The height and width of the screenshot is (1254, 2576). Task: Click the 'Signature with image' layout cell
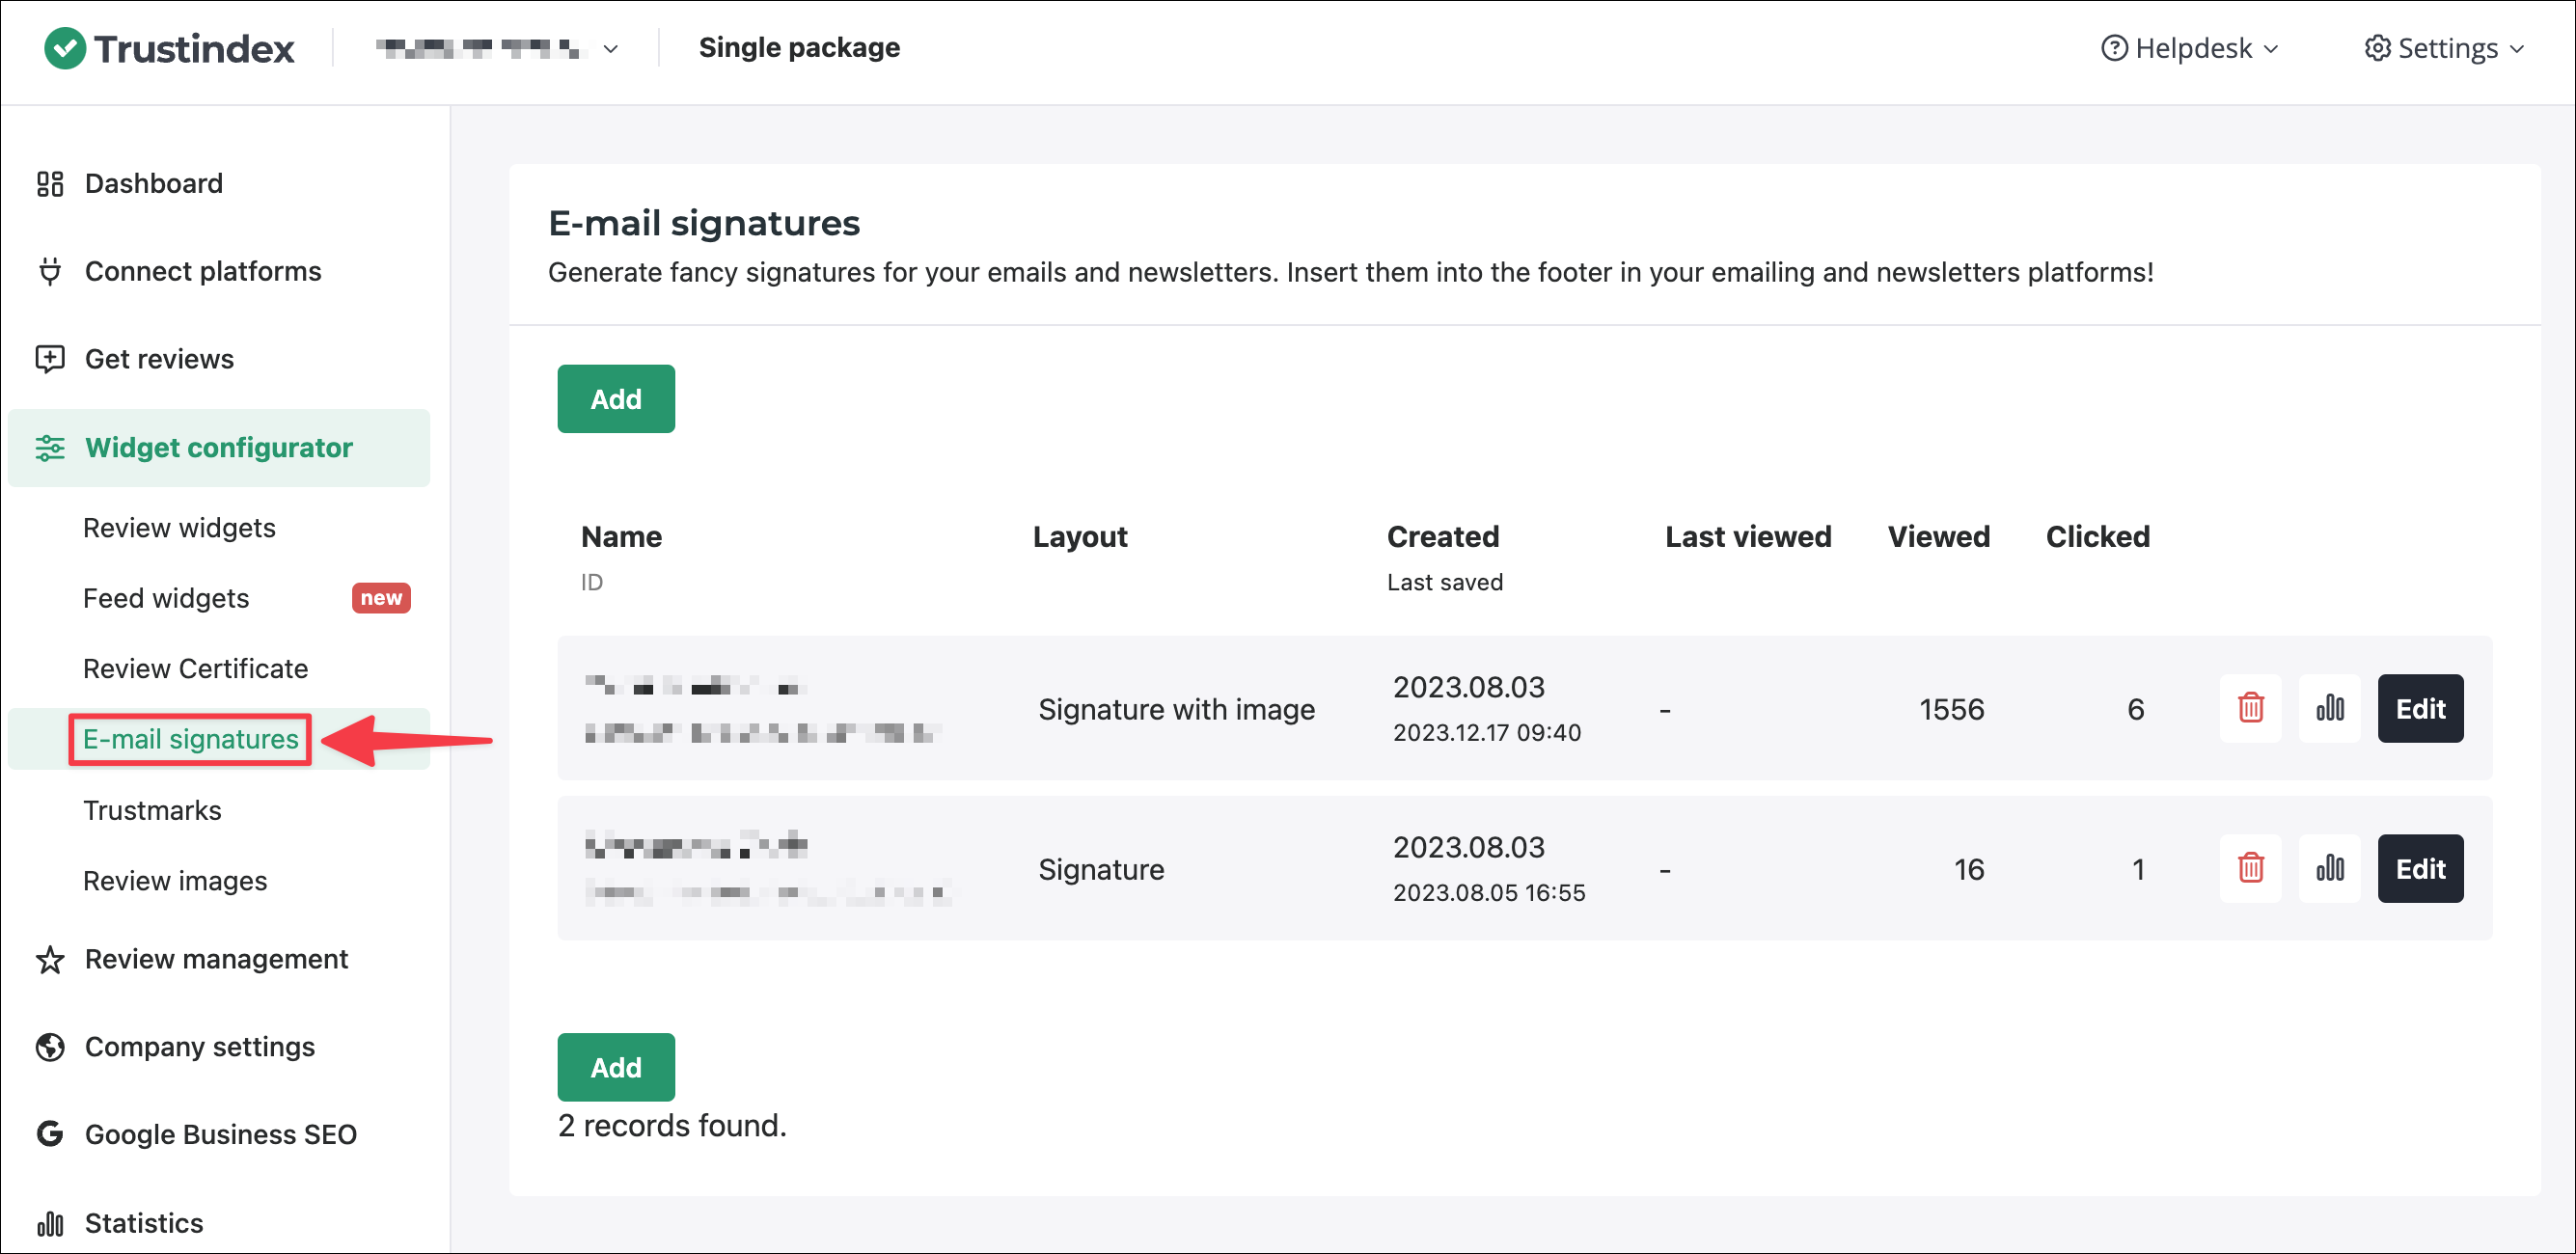(1176, 709)
